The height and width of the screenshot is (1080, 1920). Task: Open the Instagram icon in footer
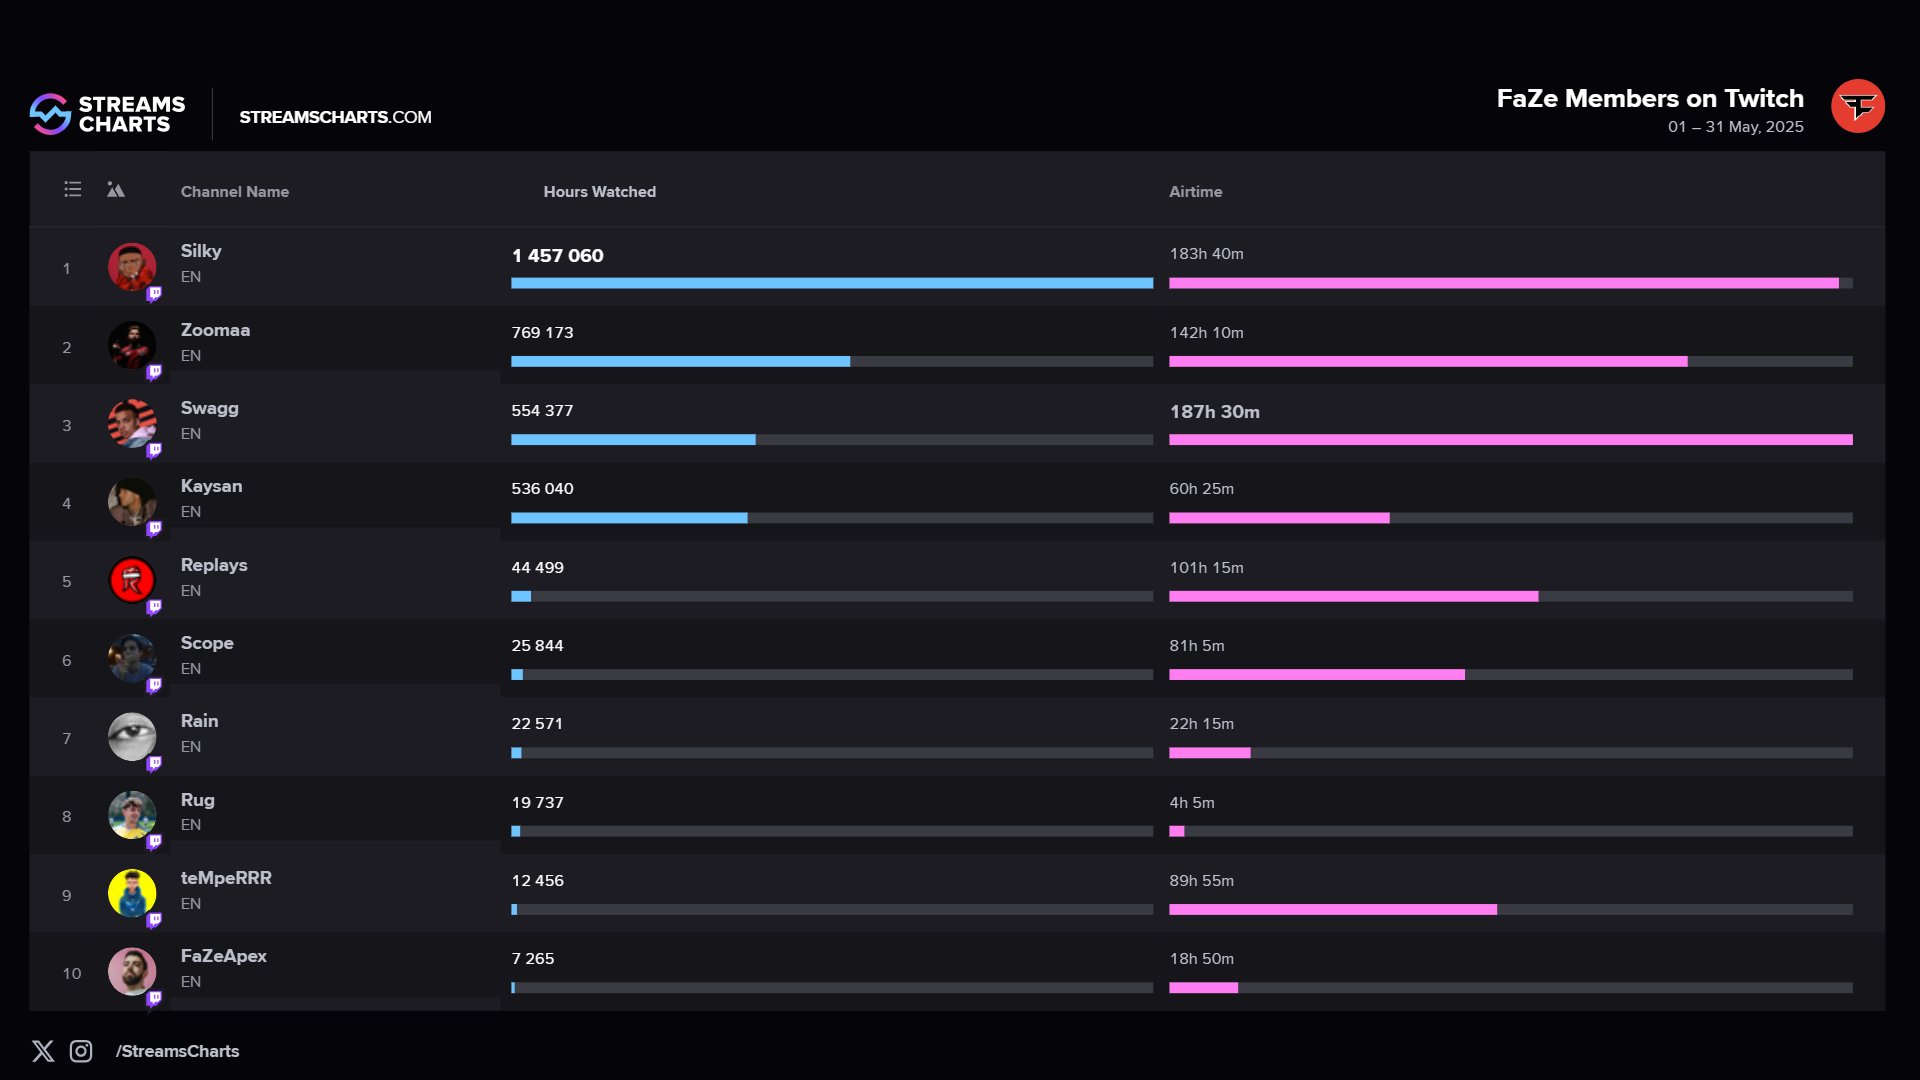tap(81, 1051)
